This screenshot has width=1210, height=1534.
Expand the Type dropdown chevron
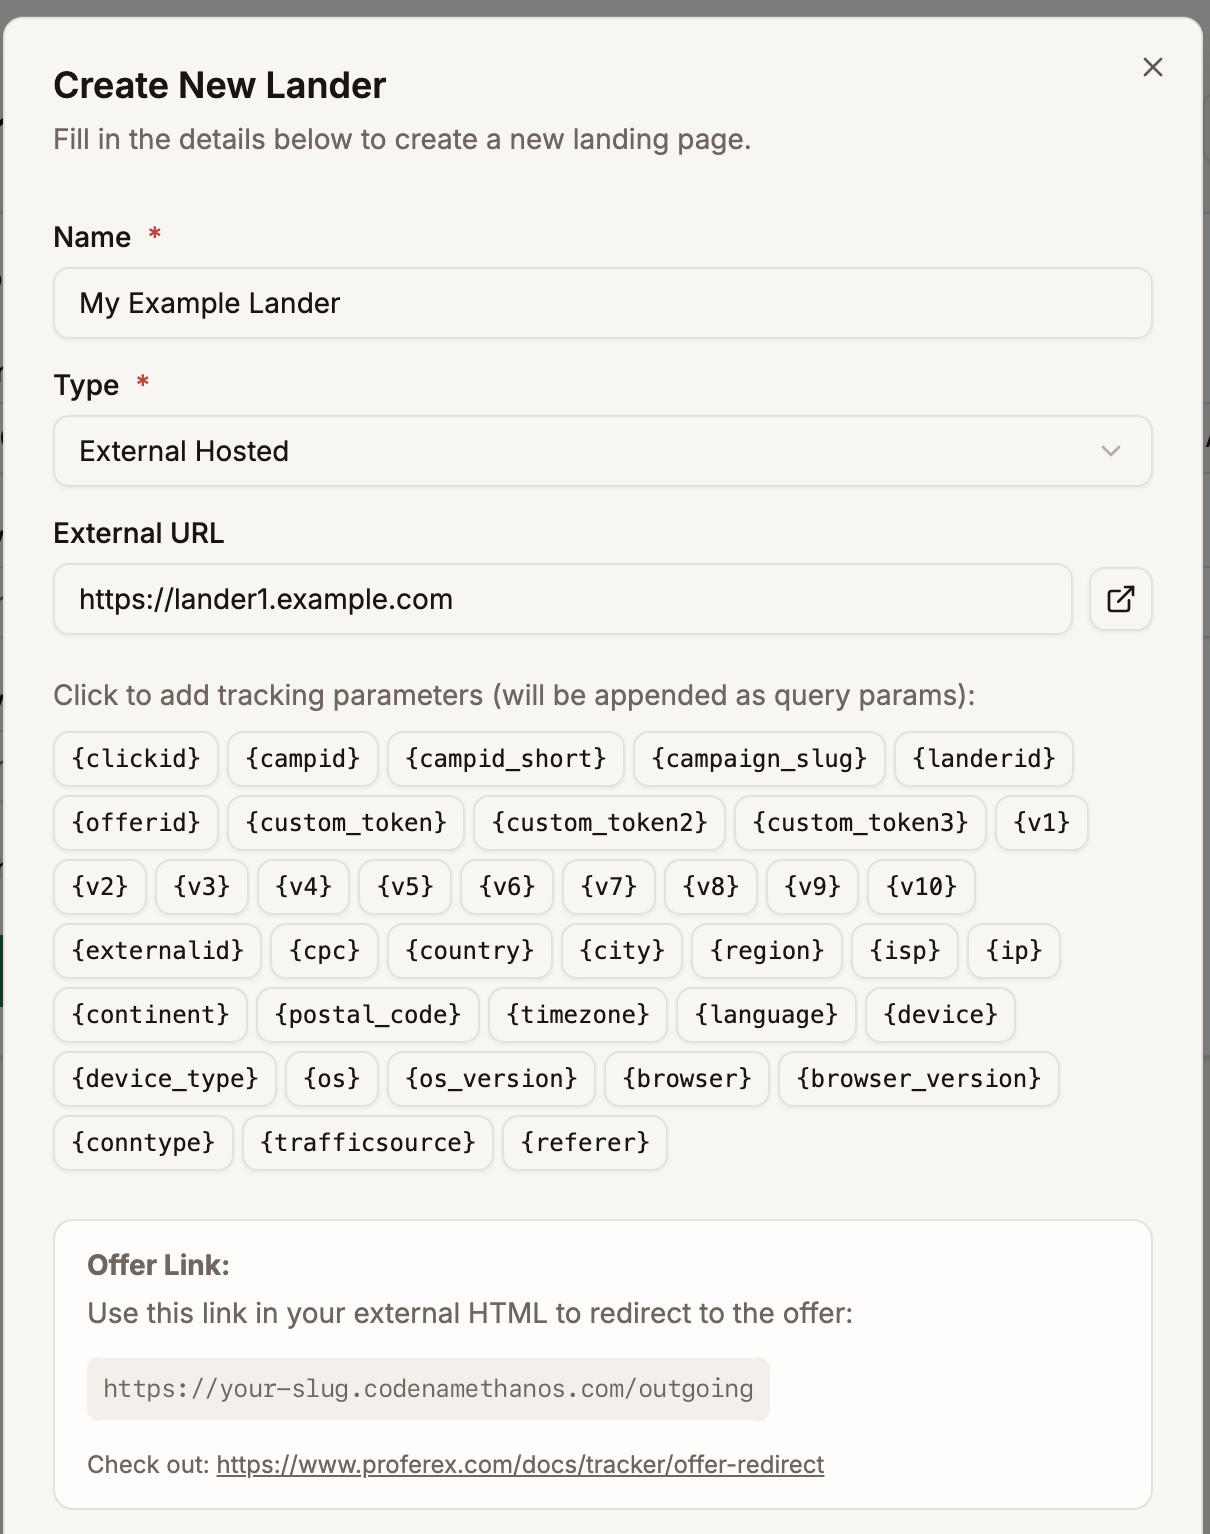[1110, 451]
